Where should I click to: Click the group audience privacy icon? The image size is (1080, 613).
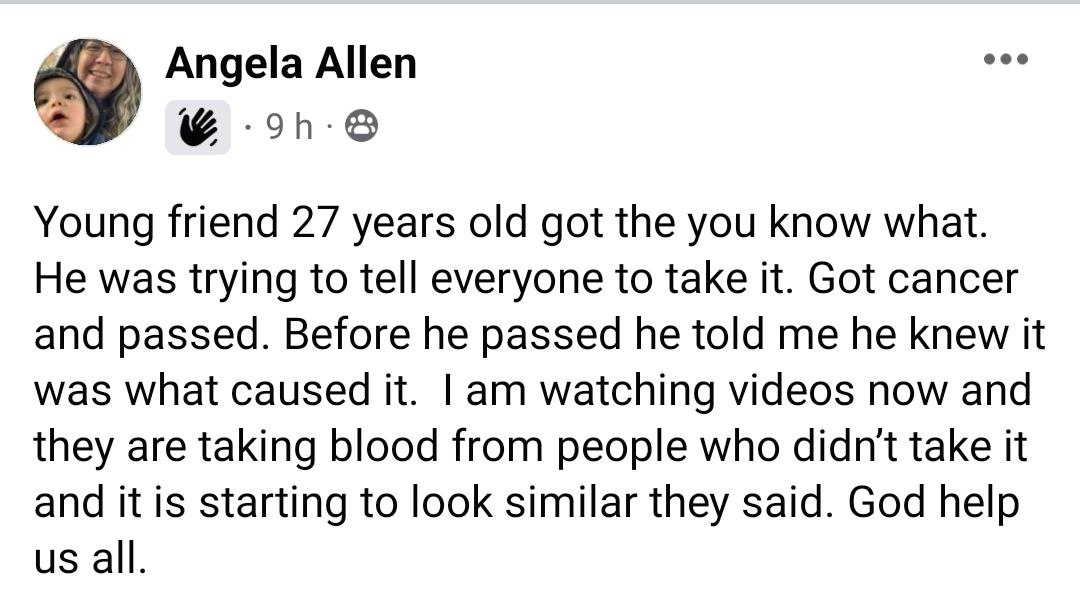point(361,127)
